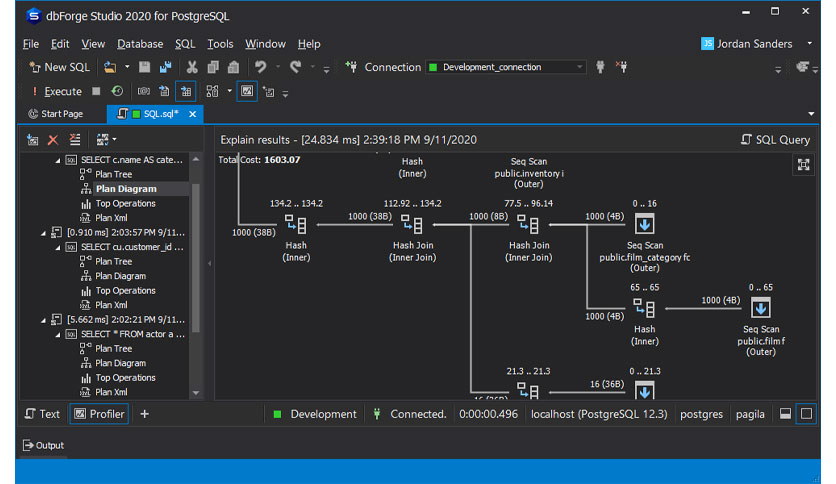Select the highlighted Plan Diagram item

[x=126, y=189]
